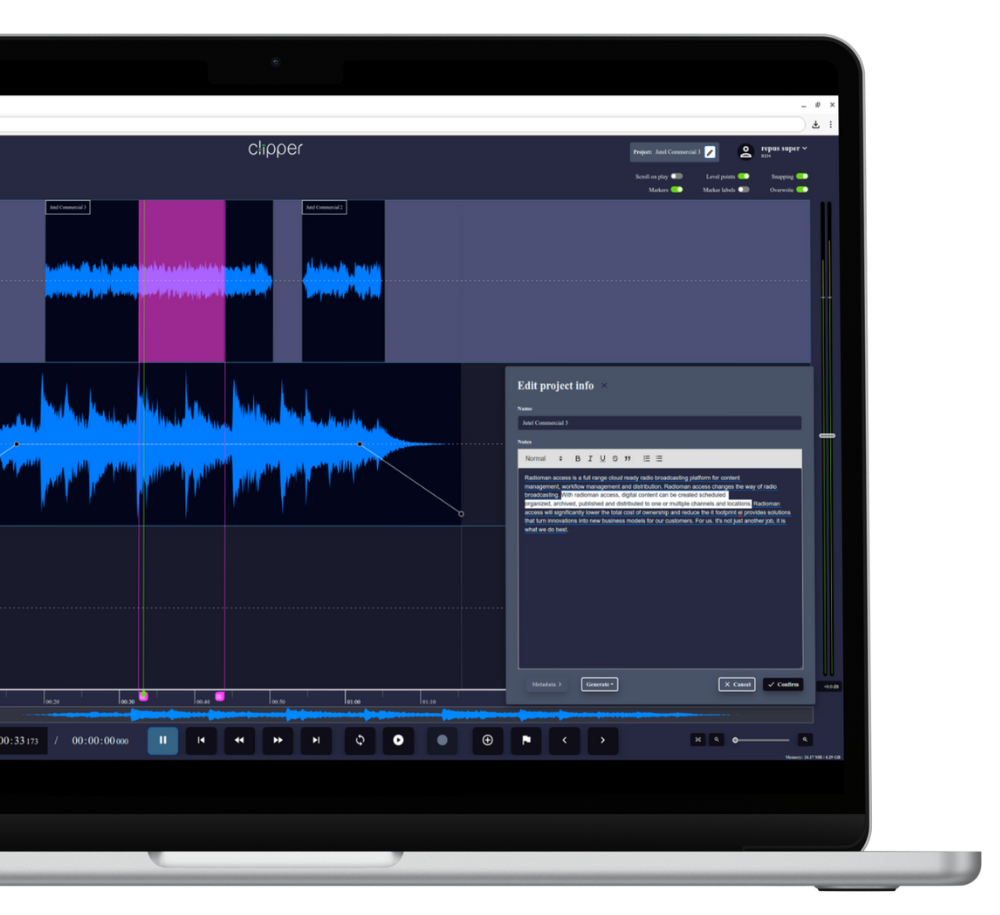This screenshot has height=915, width=1000.
Task: Skip to start of the project
Action: [x=201, y=740]
